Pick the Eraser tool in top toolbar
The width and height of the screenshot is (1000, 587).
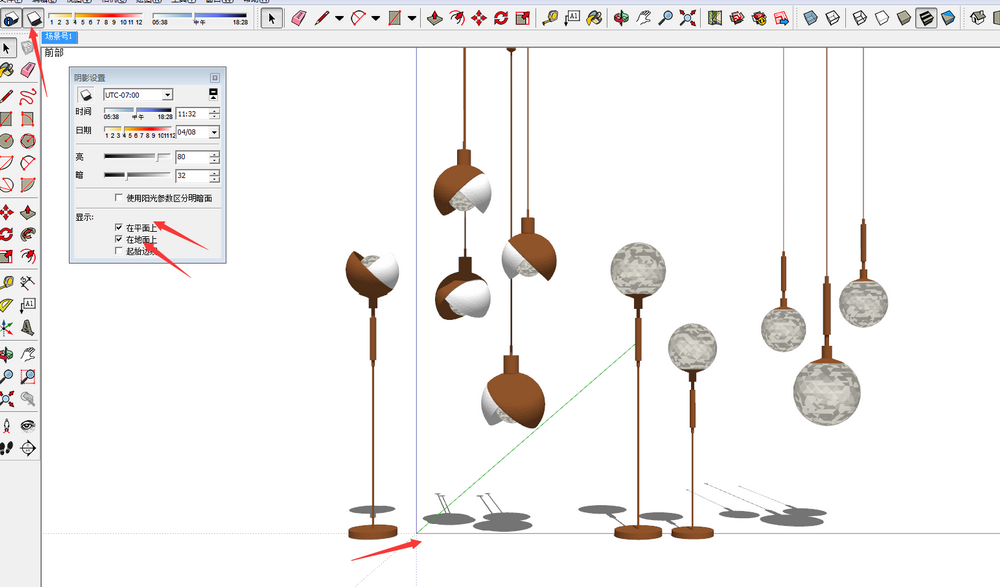(x=298, y=19)
